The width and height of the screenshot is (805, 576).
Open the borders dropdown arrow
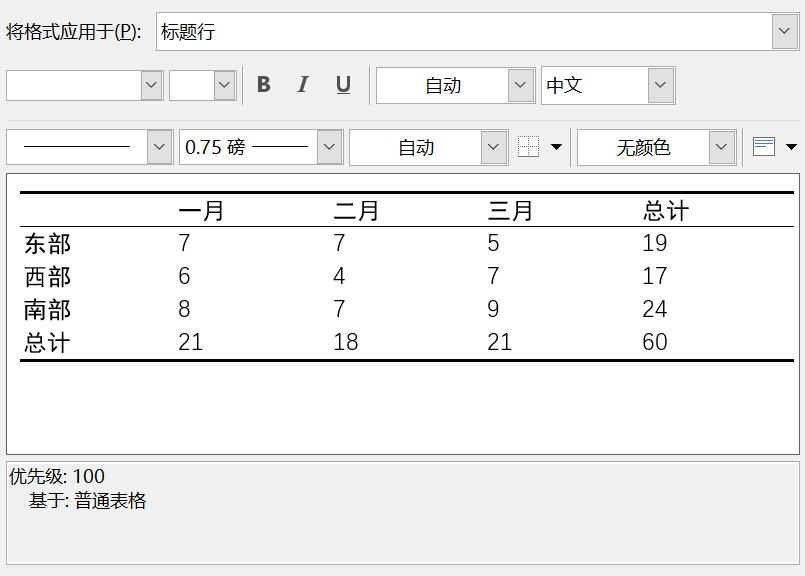pos(556,147)
